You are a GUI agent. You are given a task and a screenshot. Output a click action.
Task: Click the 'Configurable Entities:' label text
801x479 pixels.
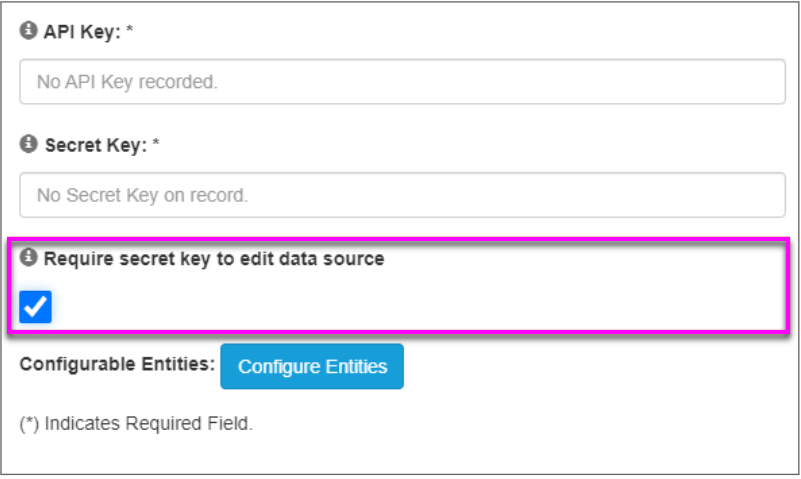[x=117, y=364]
